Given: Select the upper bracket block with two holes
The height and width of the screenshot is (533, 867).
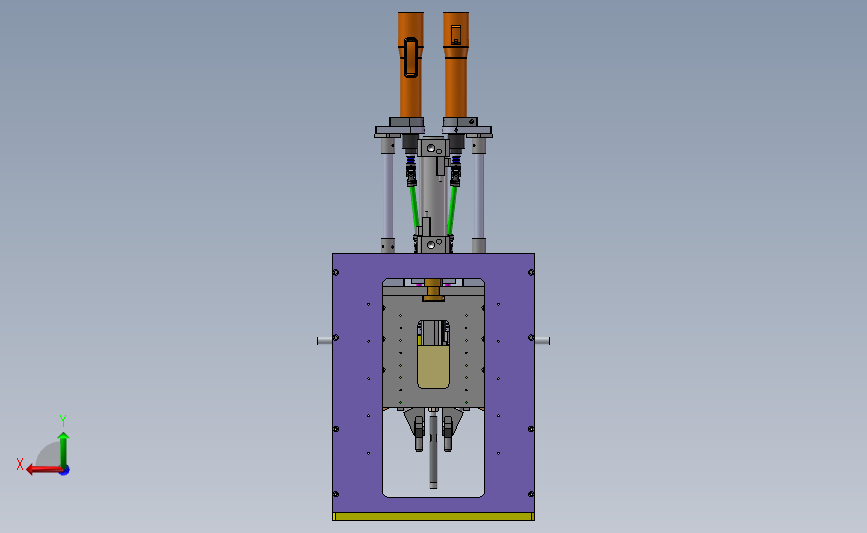Looking at the screenshot, I should point(433,148).
